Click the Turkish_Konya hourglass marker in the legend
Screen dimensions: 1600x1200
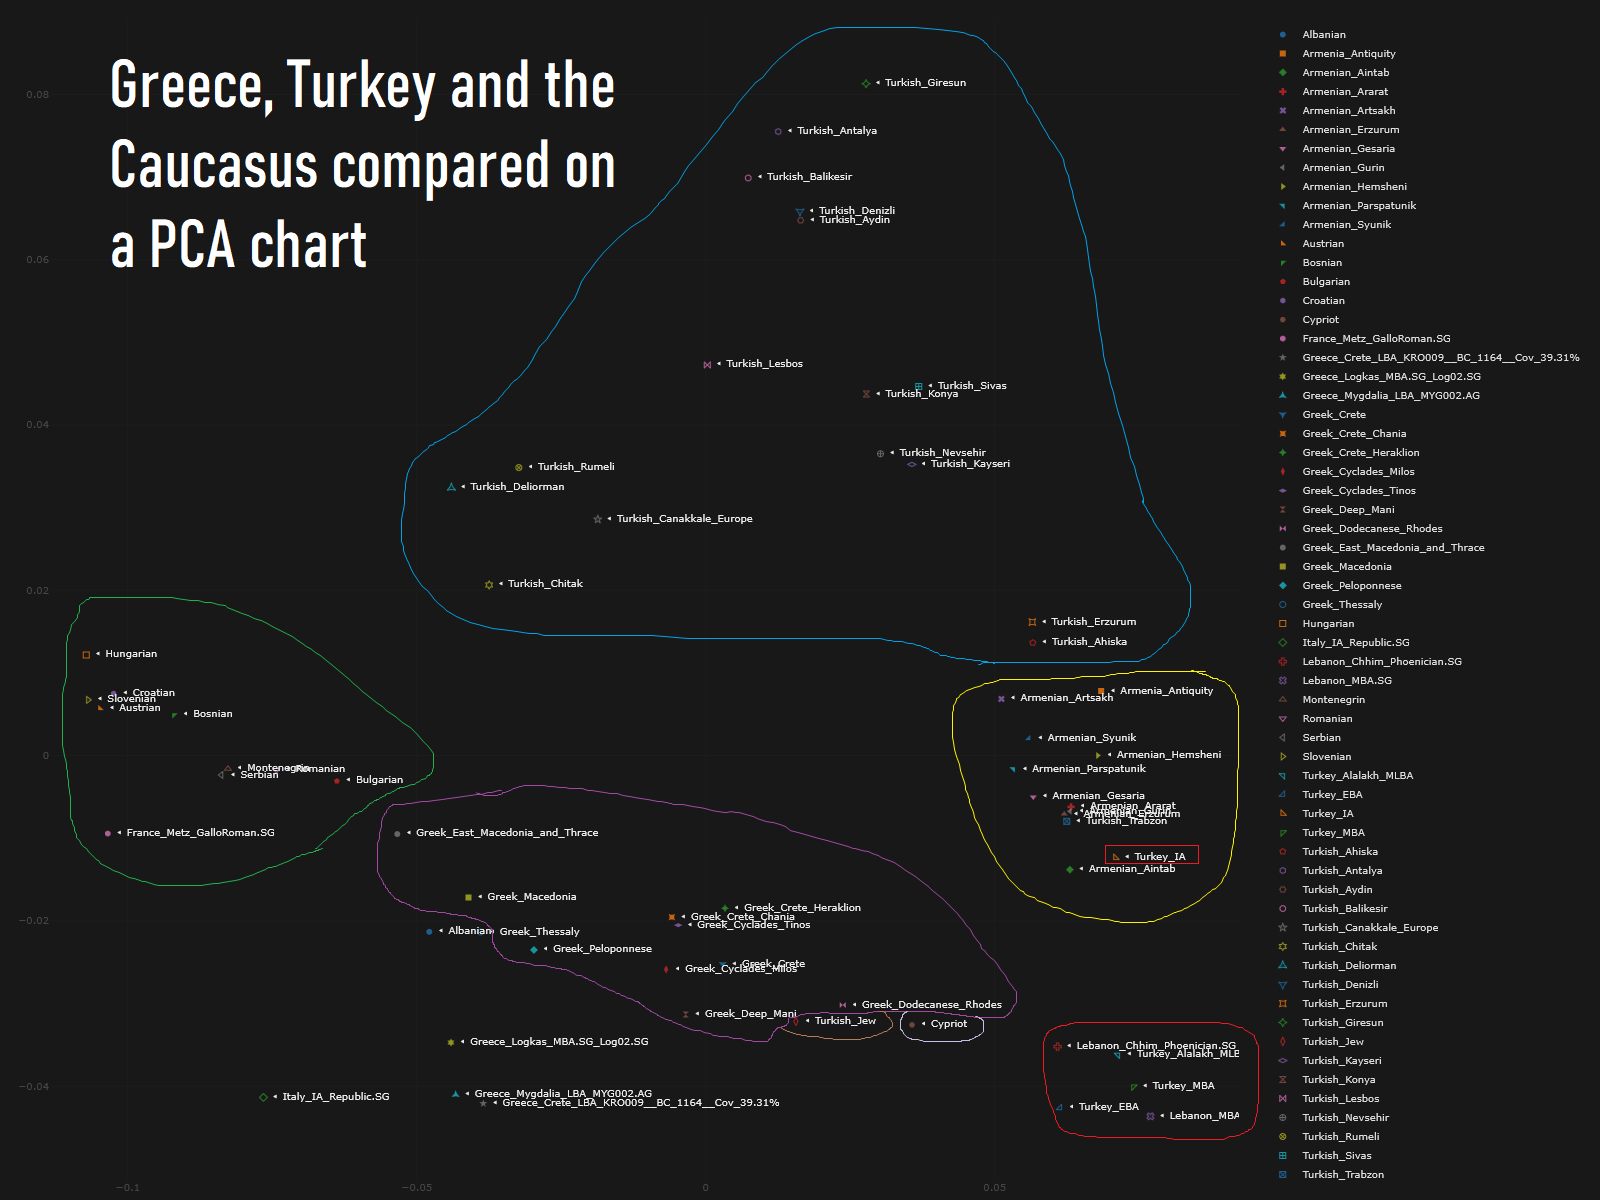(x=1283, y=1080)
